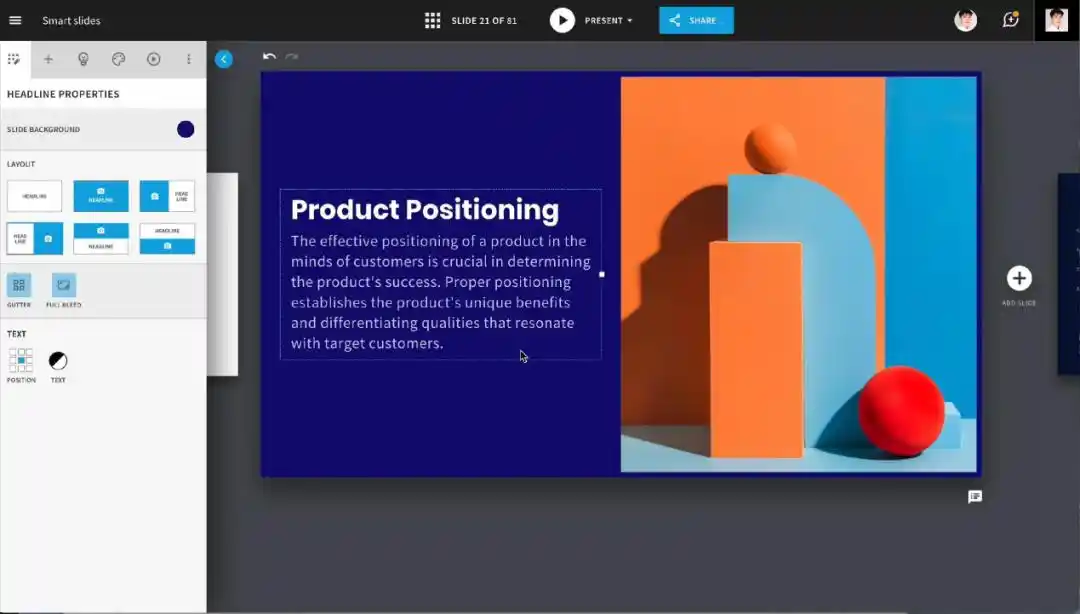This screenshot has width=1080, height=614.
Task: Choose the headline-left image-right layout
Action: [34, 238]
